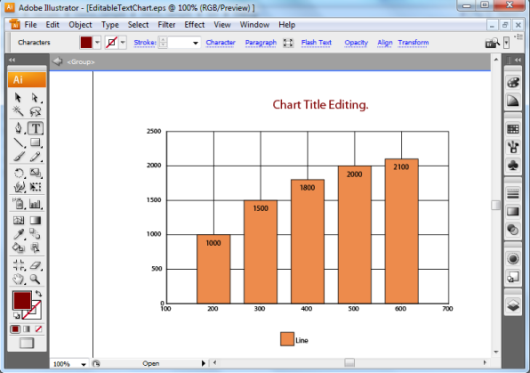Click the large Fill swatch in toolbox
The width and height of the screenshot is (530, 373).
(22, 300)
